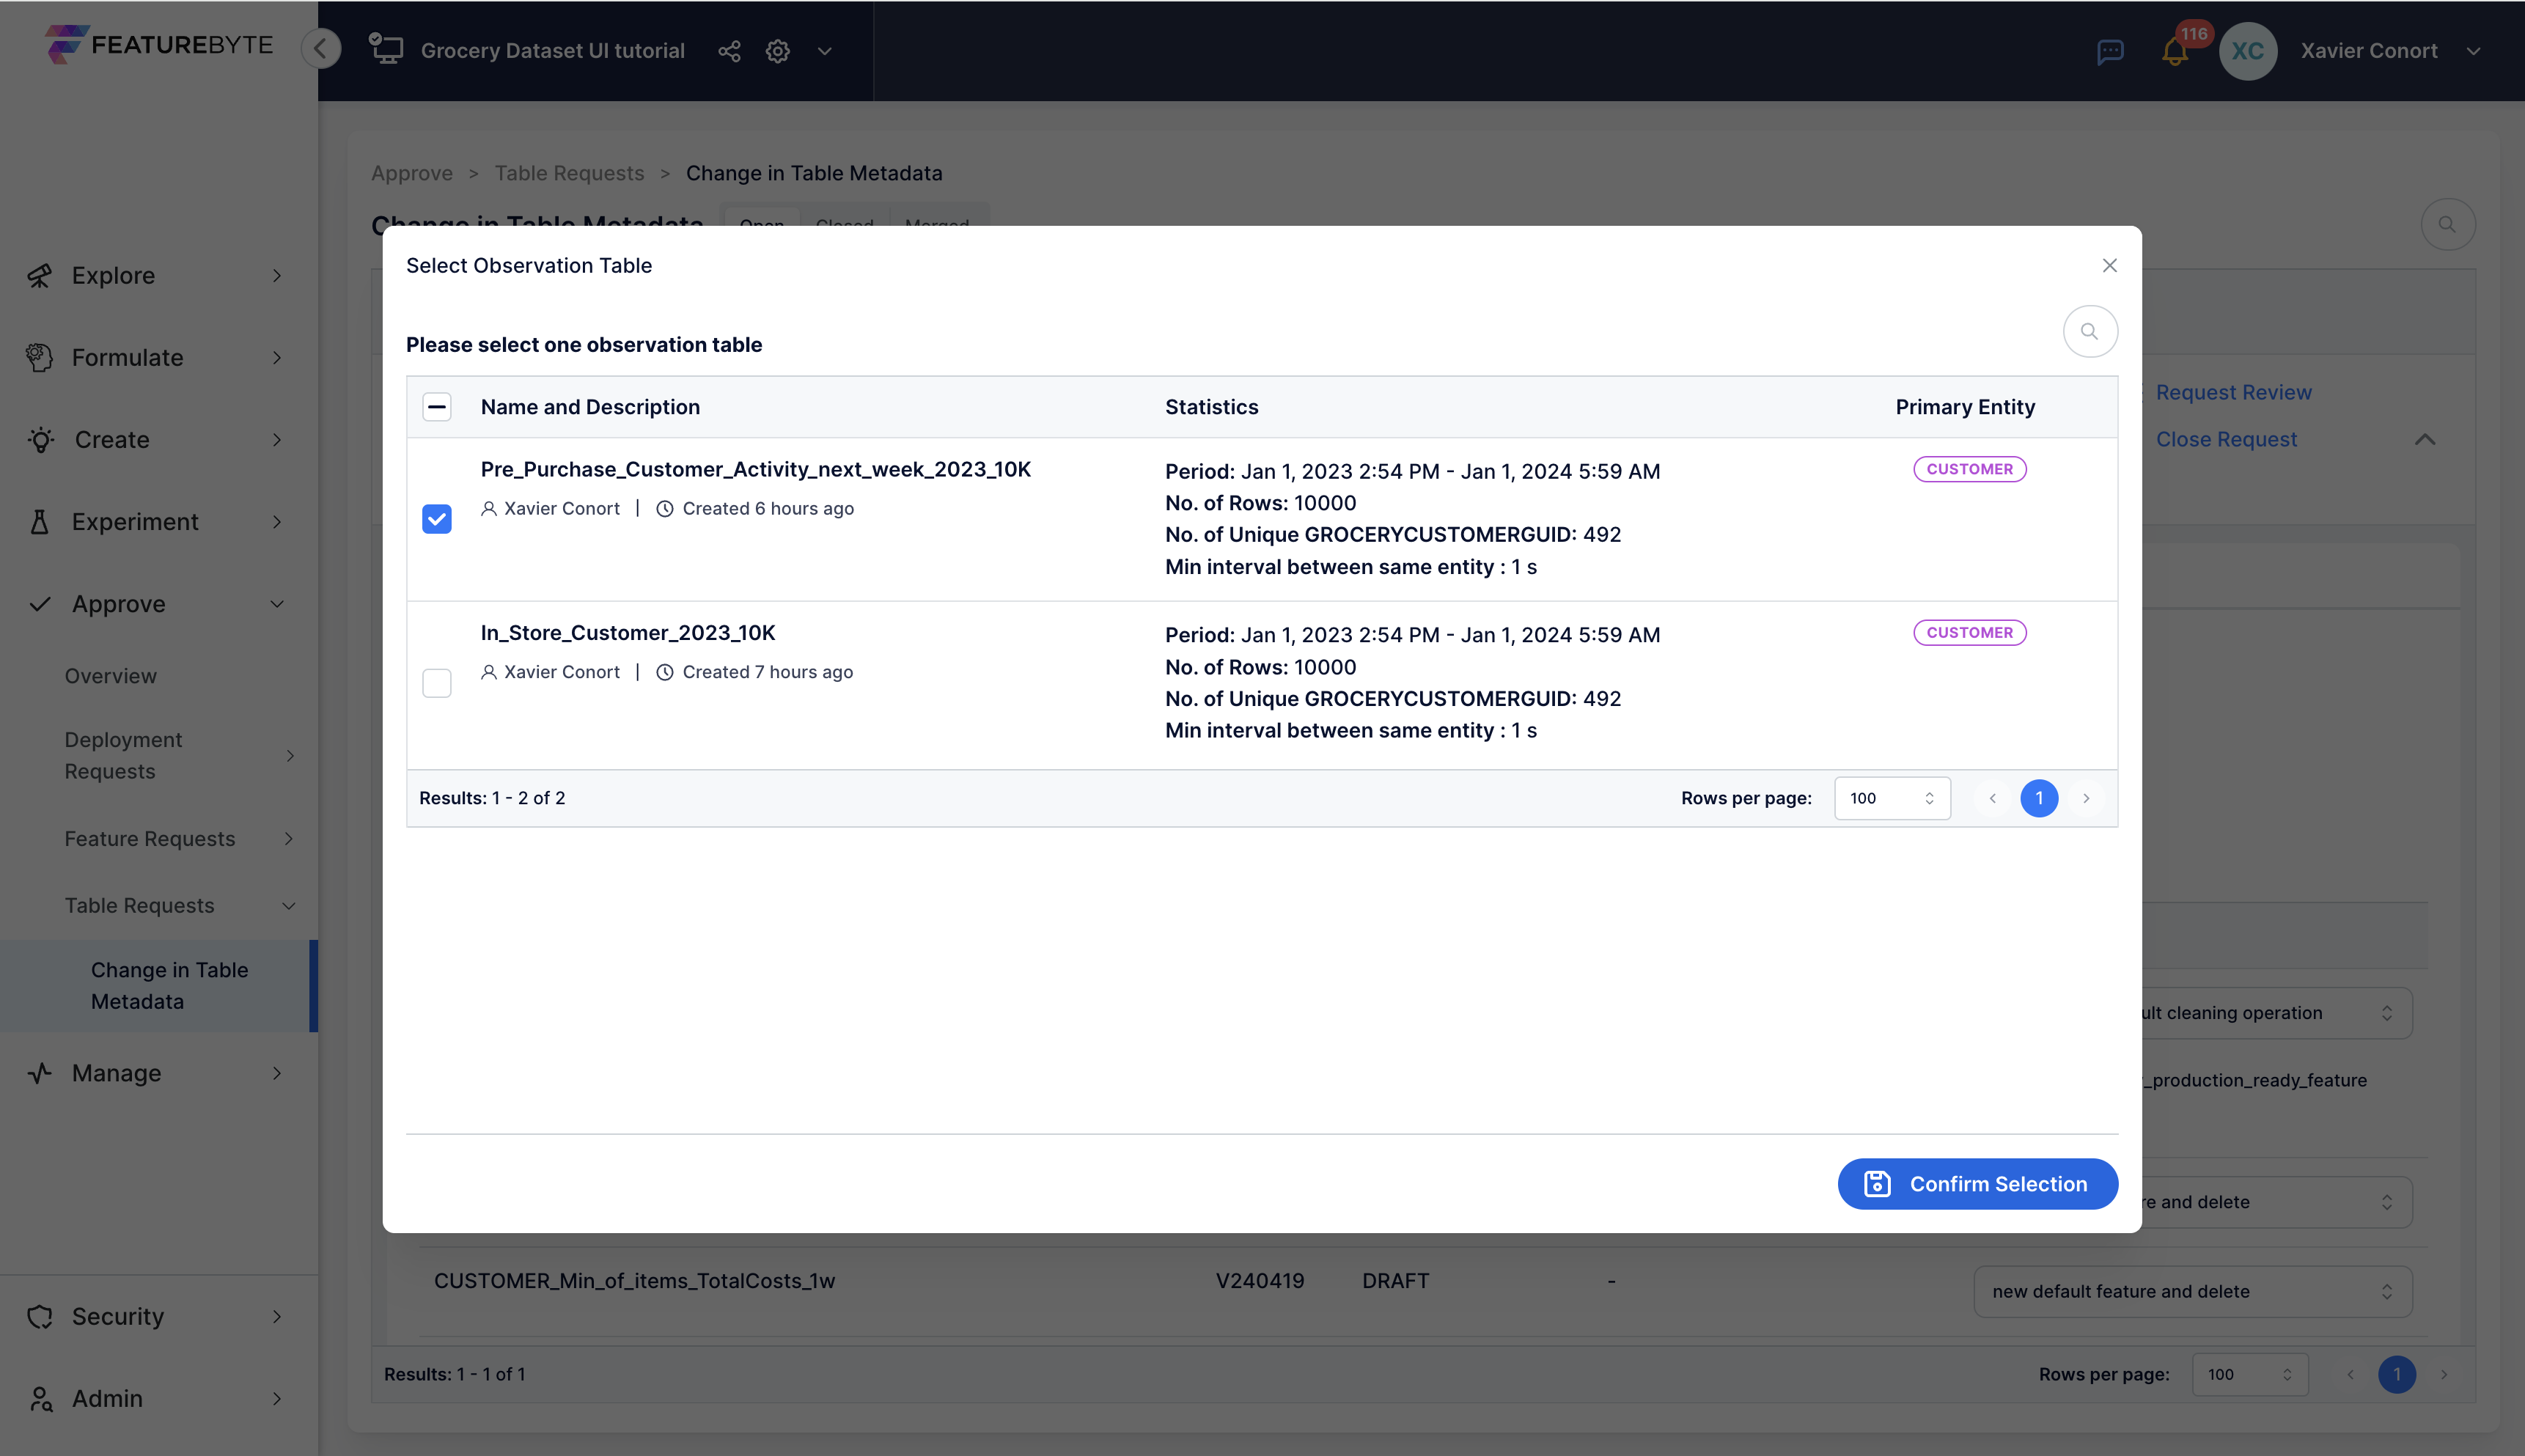The width and height of the screenshot is (2525, 1456).
Task: Click CUSTOMER_Min_of_items_TotalCosts_1w feature row
Action: (x=634, y=1281)
